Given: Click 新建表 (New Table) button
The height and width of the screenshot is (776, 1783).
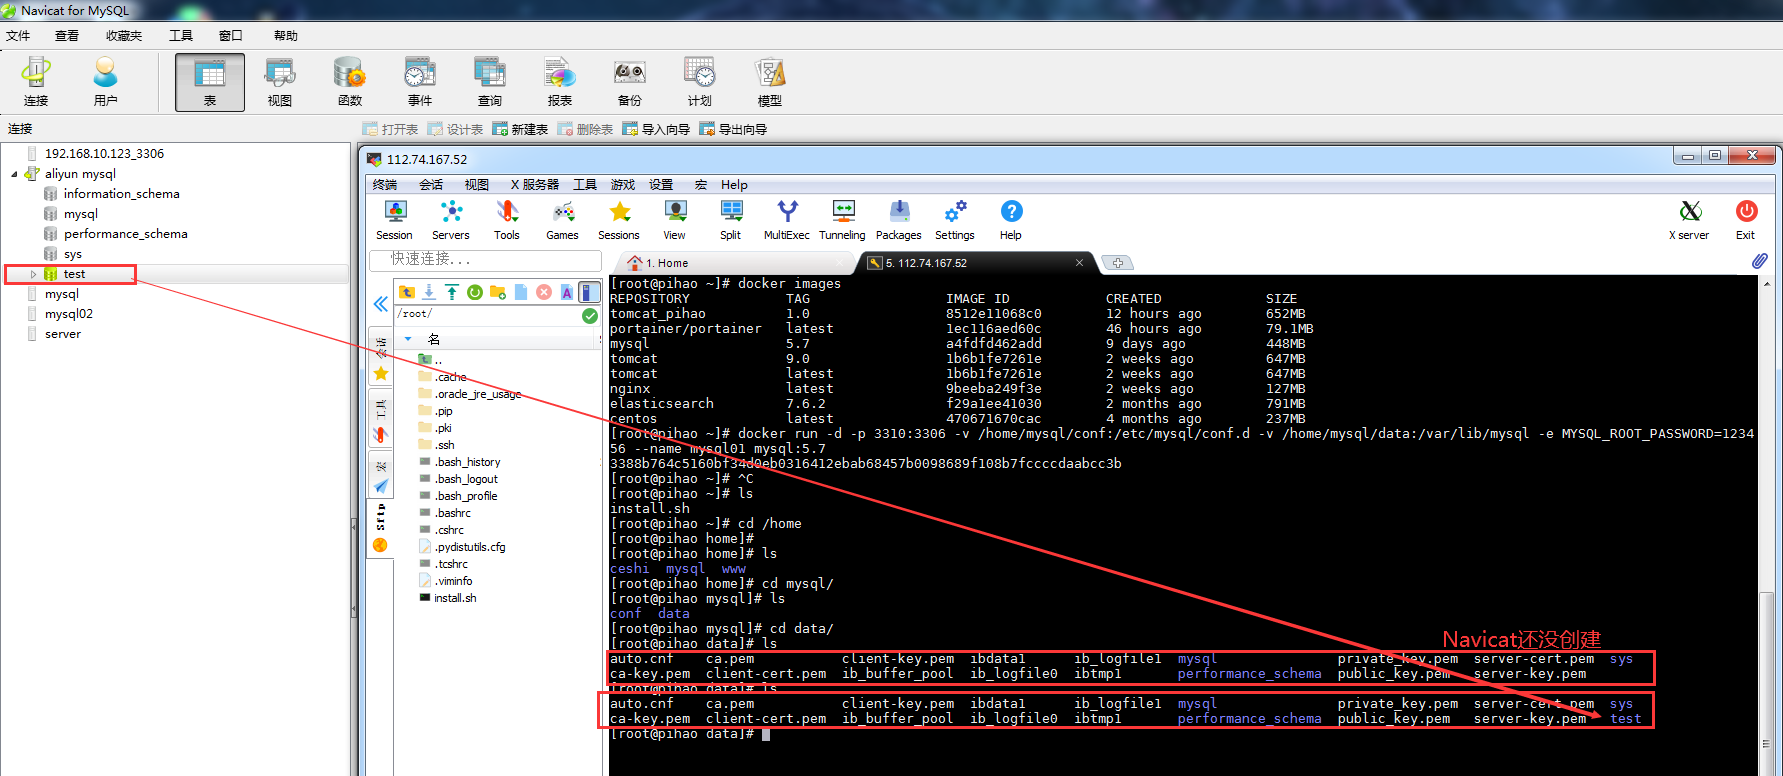Looking at the screenshot, I should 520,129.
